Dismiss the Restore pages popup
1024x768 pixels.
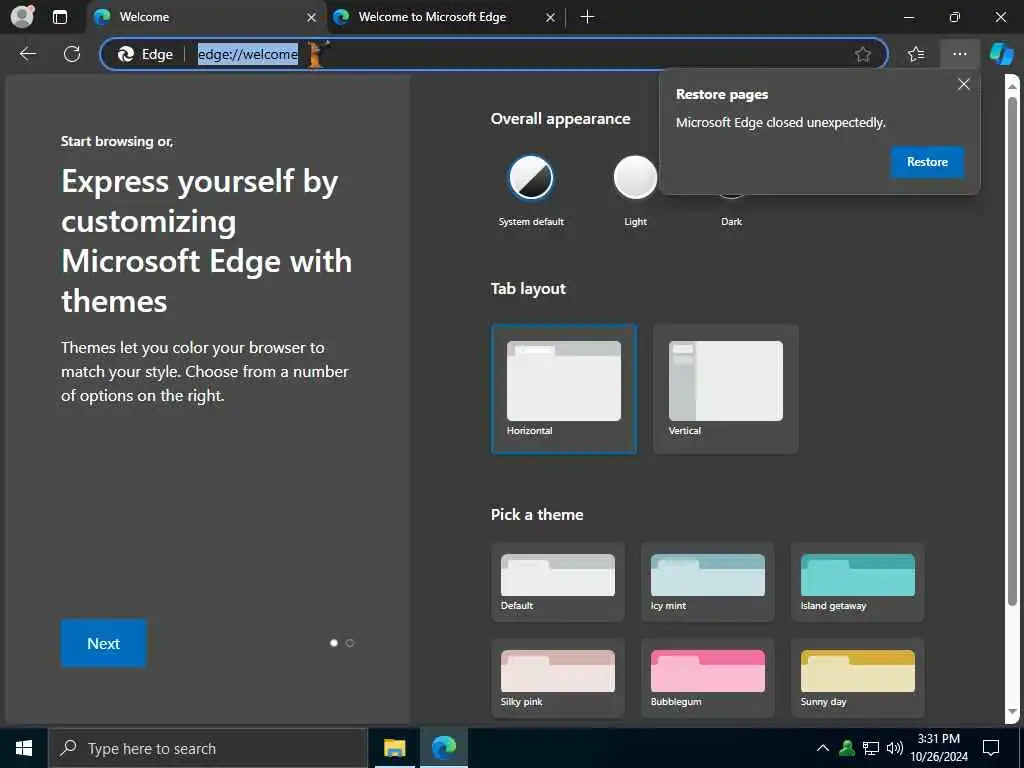963,84
